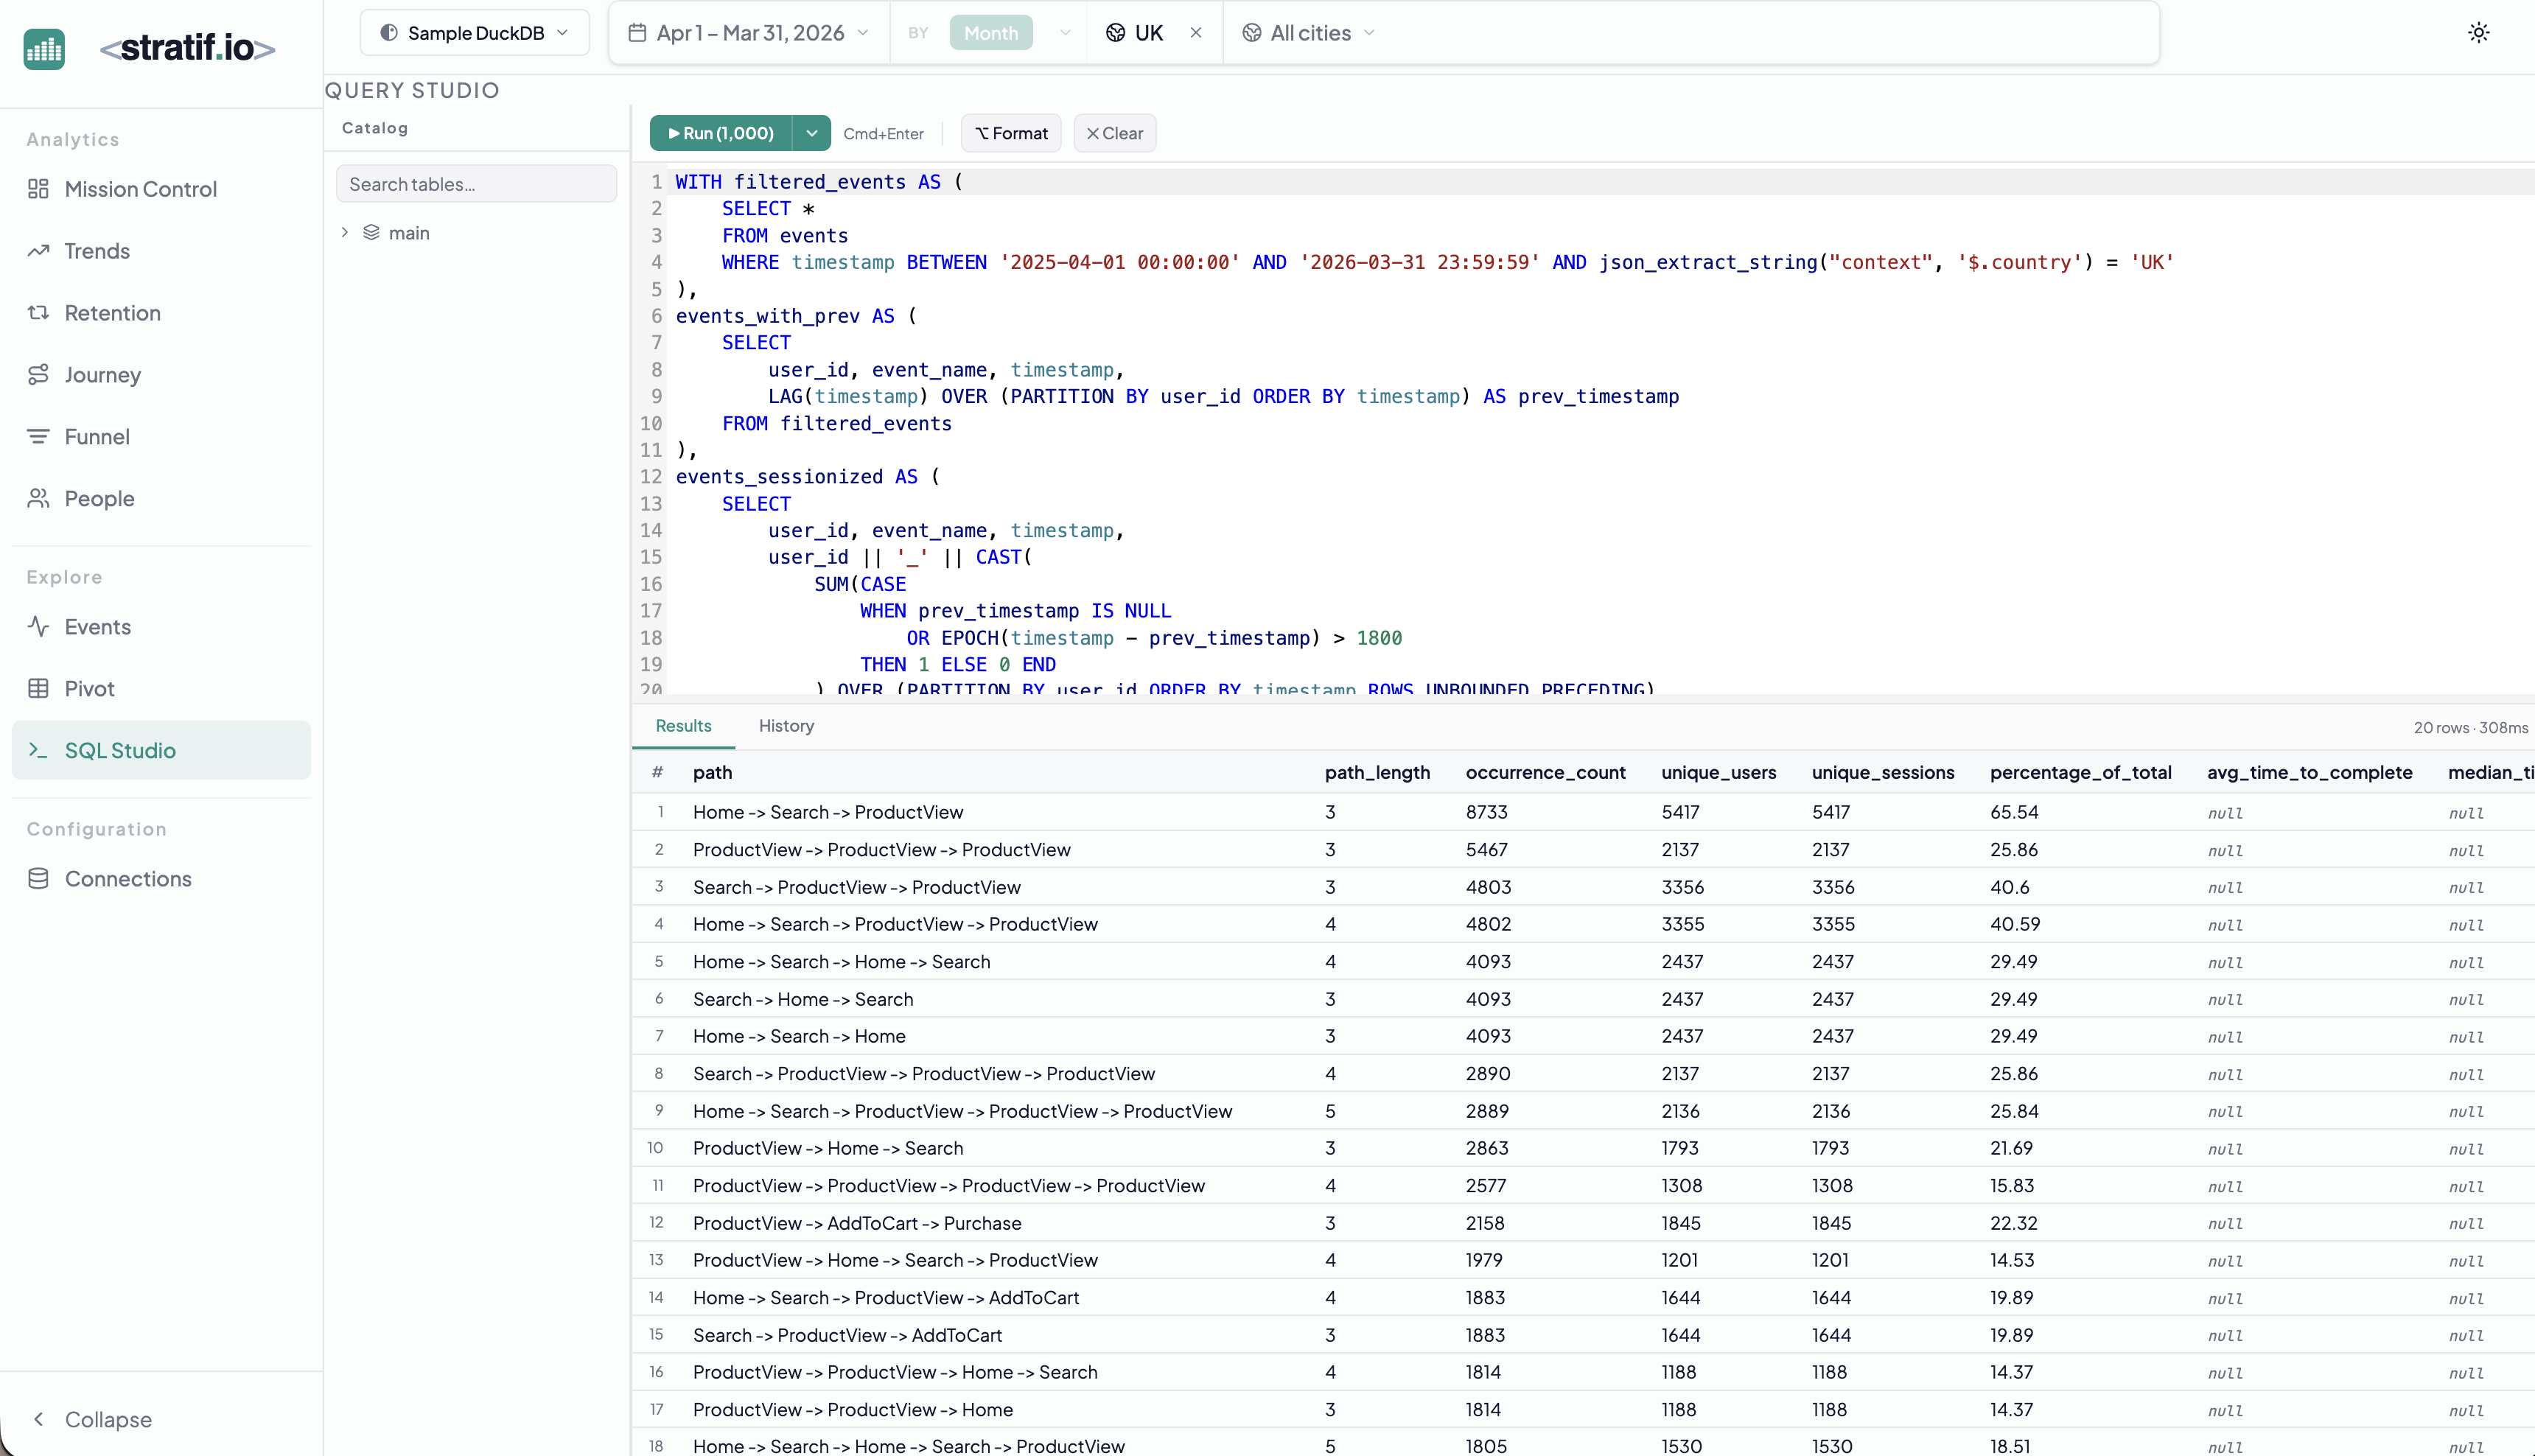Image resolution: width=2535 pixels, height=1456 pixels.
Task: Click the calendar icon in the date filter
Action: (637, 33)
